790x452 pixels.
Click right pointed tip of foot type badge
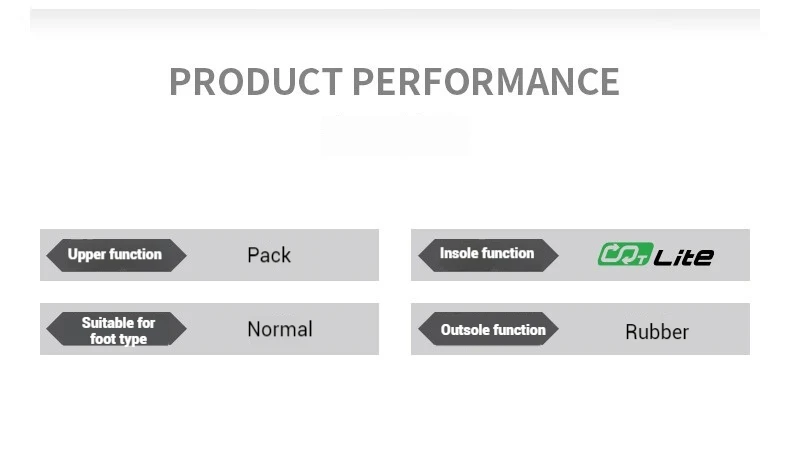[x=182, y=329]
